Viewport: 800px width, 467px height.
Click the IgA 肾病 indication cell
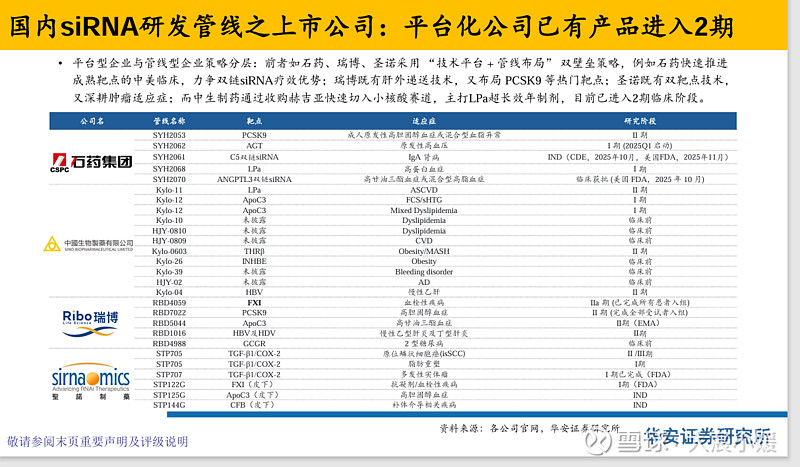(x=424, y=157)
